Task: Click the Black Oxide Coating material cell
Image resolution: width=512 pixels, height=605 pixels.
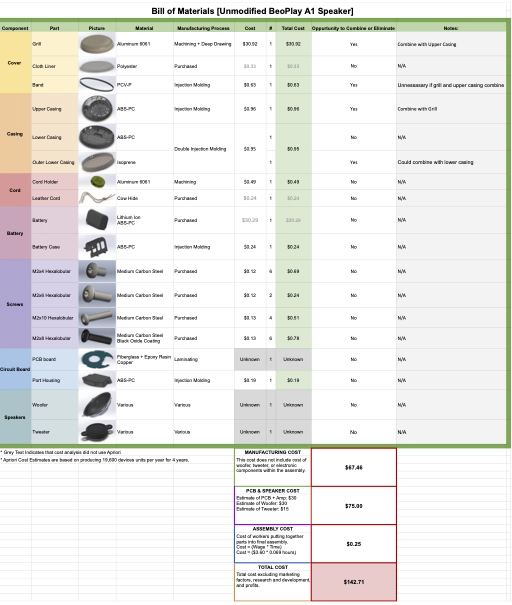Action: click(144, 338)
